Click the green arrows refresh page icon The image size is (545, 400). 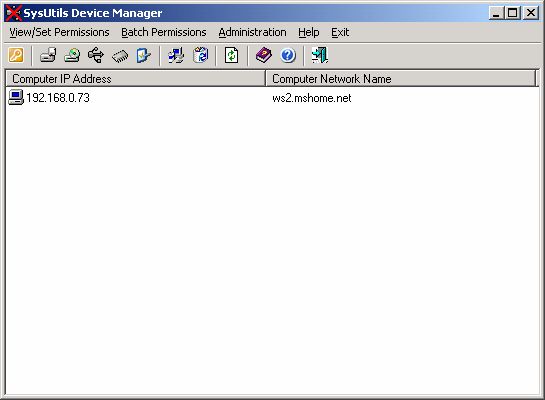point(231,55)
